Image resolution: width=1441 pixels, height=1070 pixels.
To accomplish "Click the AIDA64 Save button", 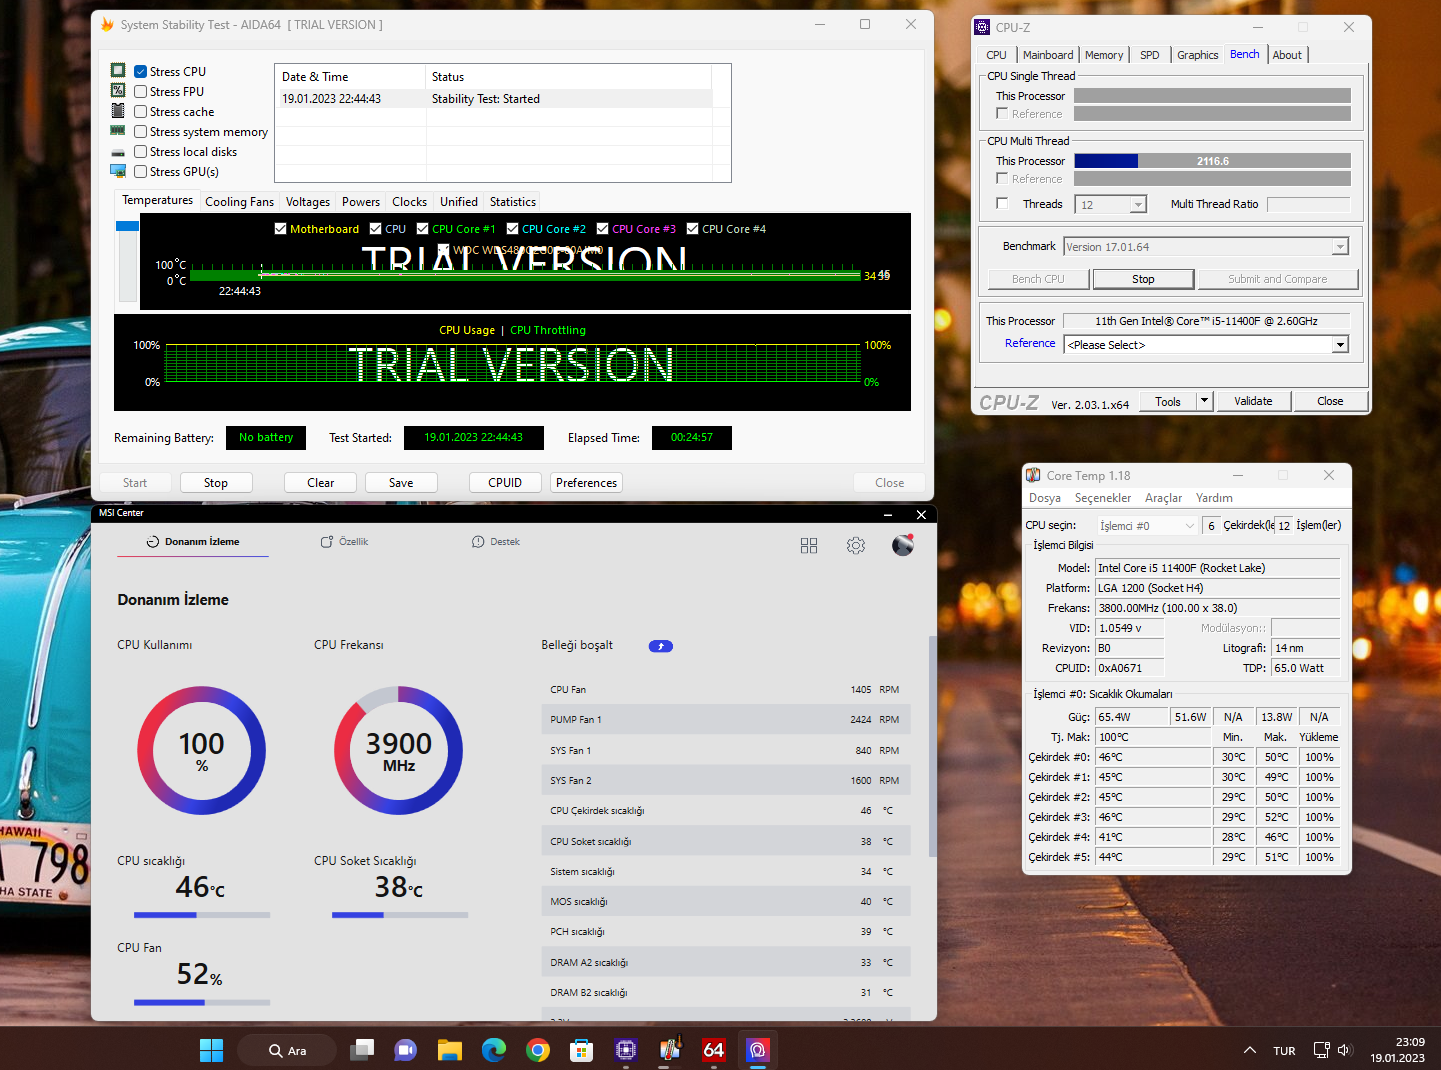I will 401,483.
